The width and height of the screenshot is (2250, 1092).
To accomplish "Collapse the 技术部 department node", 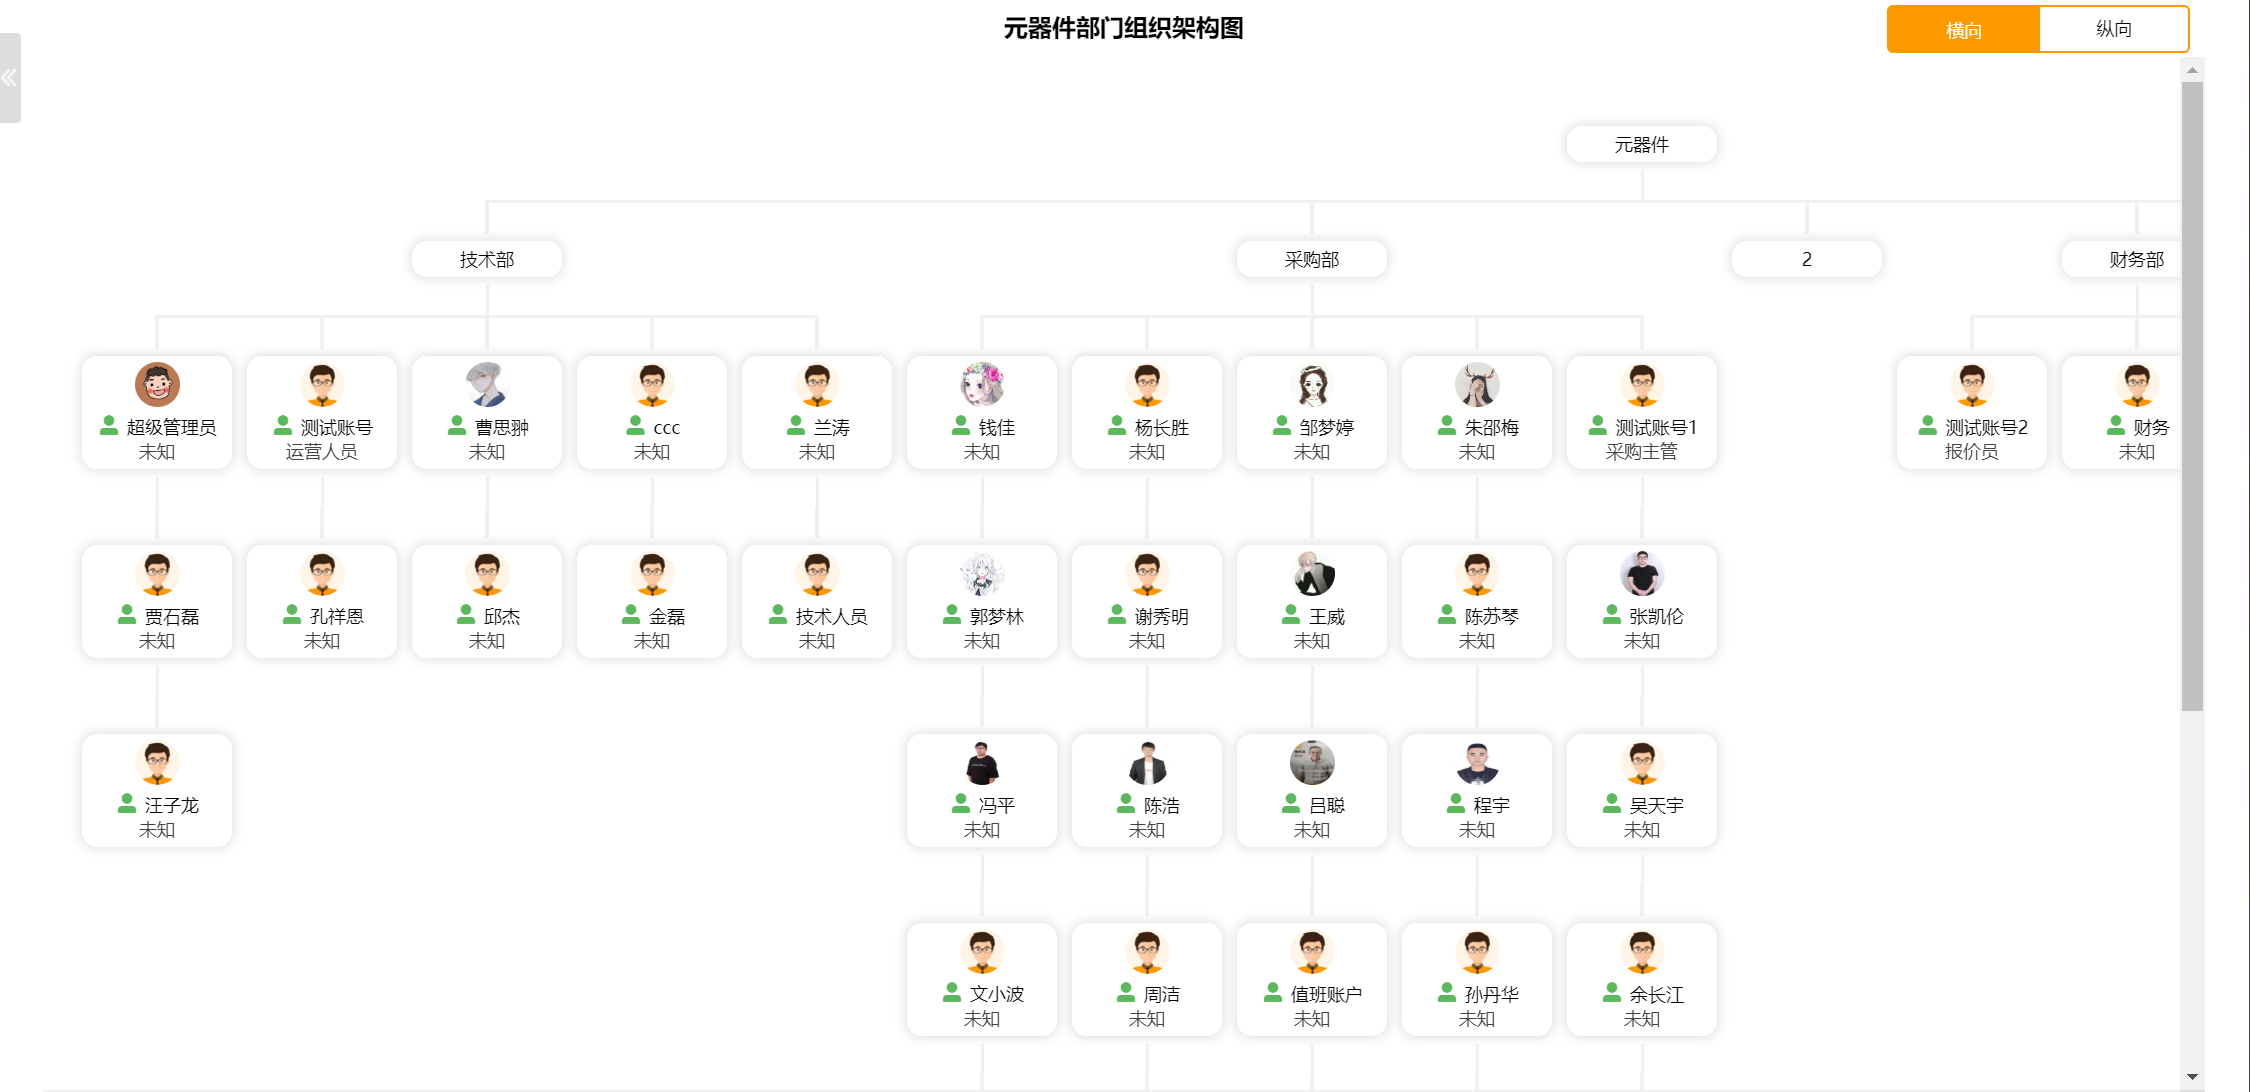I will (x=487, y=259).
